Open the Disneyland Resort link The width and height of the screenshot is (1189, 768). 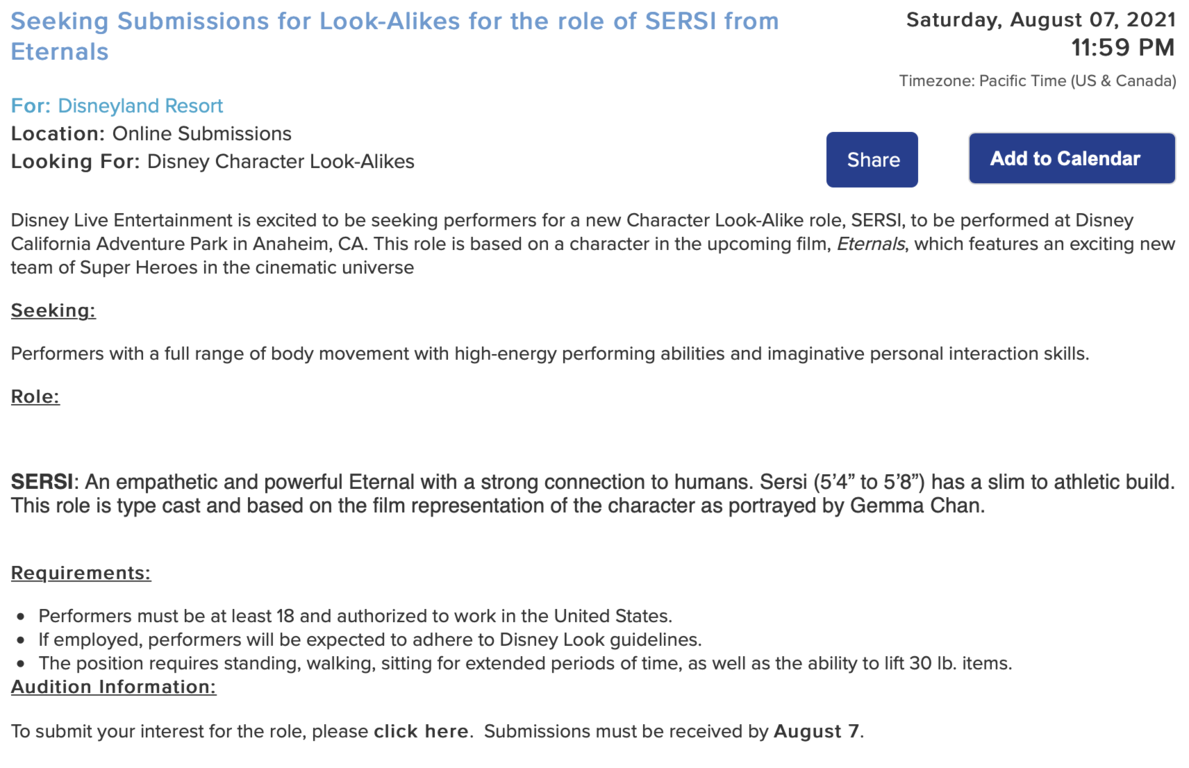click(x=140, y=105)
